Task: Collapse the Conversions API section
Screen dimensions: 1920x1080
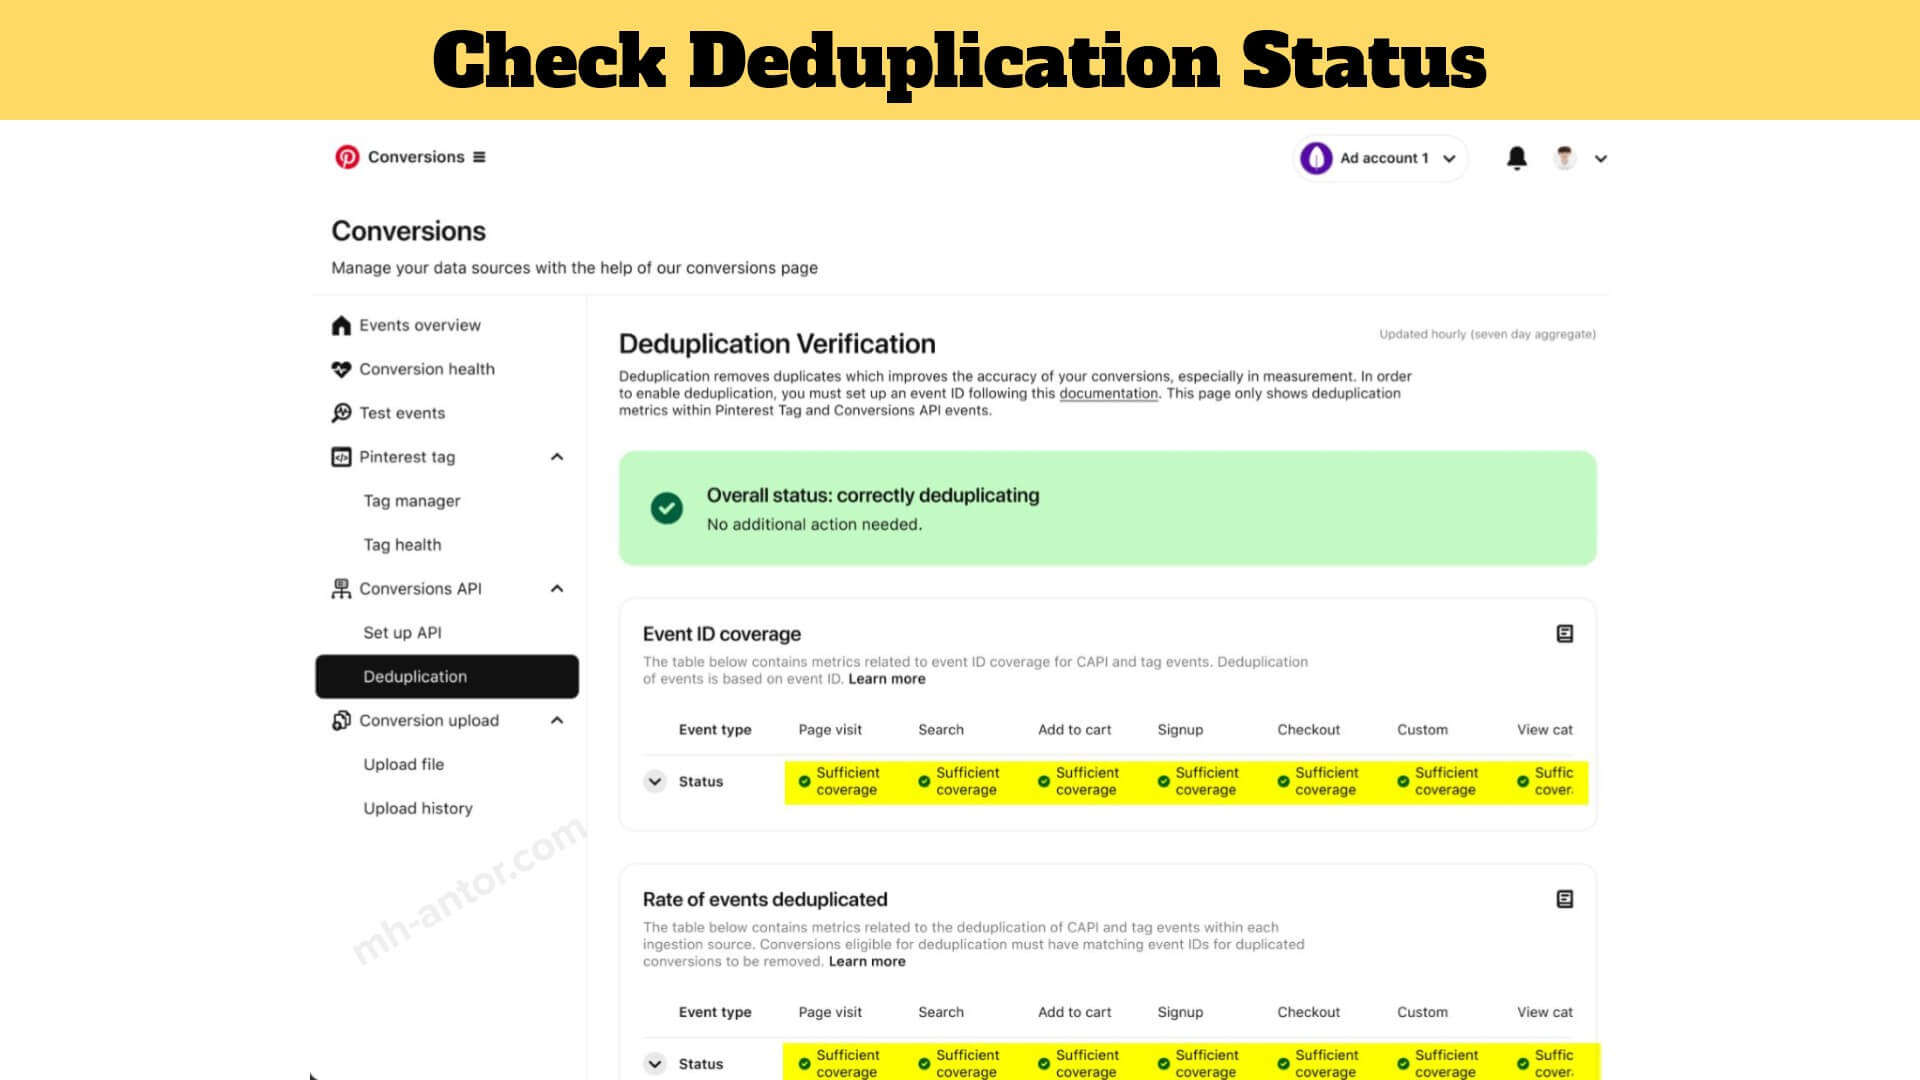Action: point(557,589)
